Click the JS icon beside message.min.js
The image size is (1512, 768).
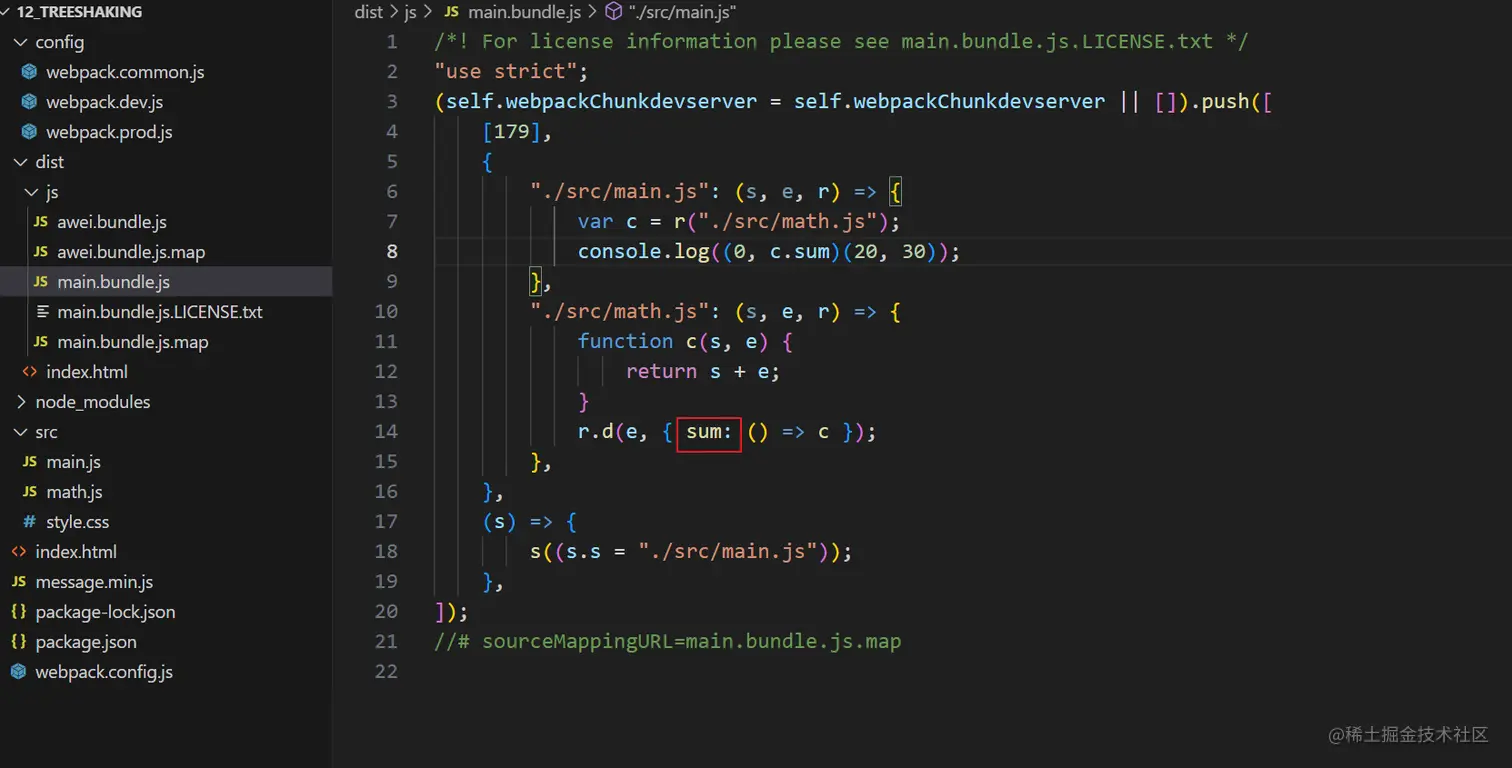coord(18,582)
